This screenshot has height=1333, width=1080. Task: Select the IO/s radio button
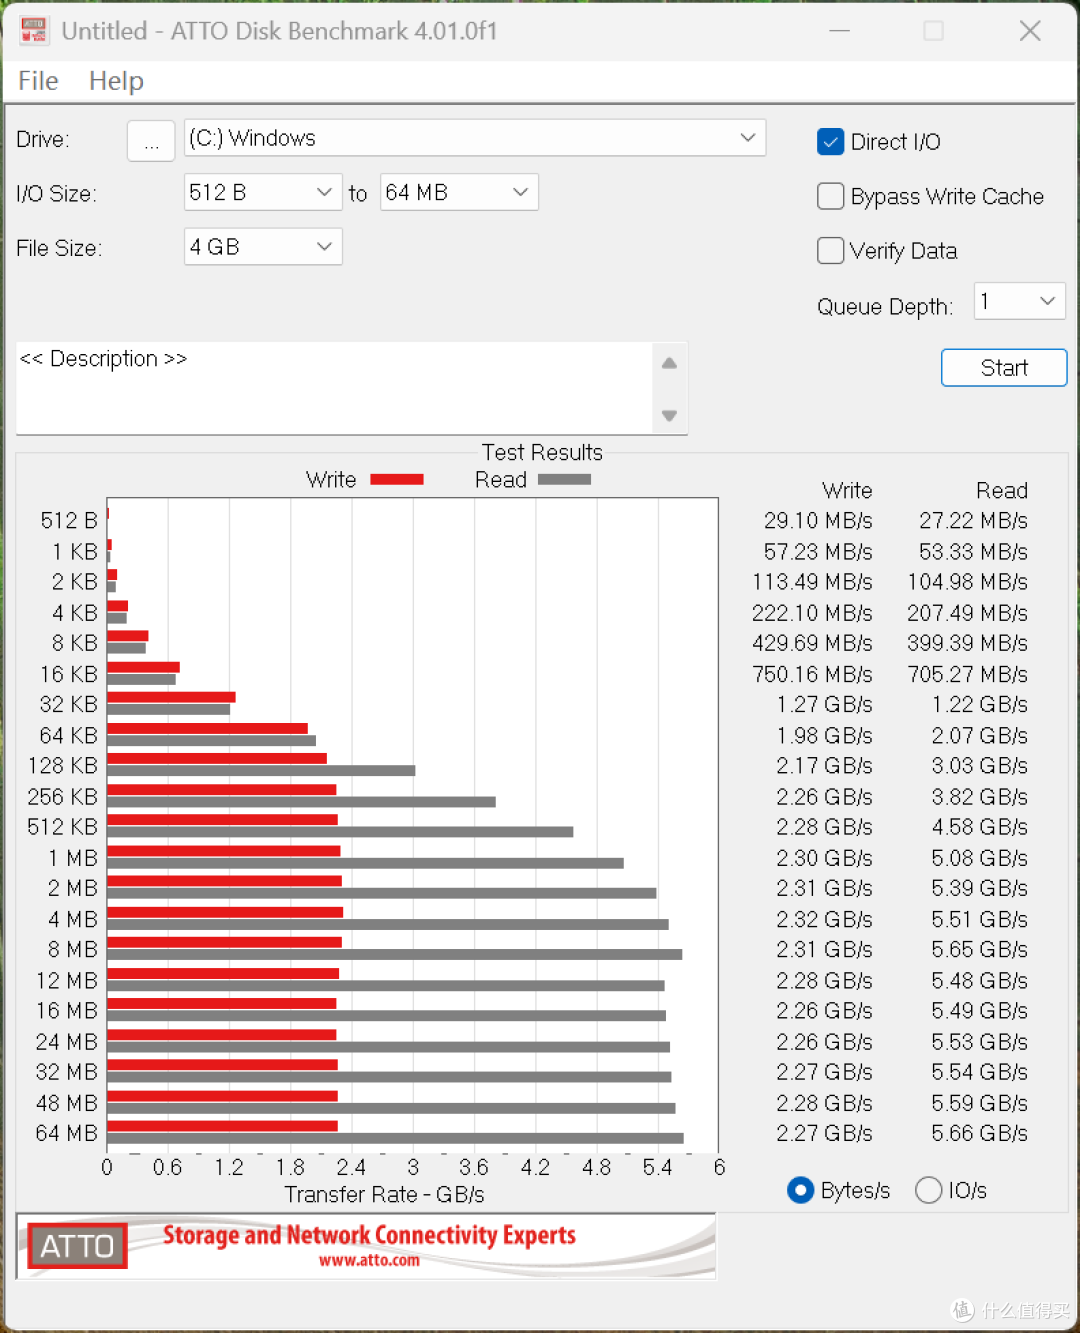pyautogui.click(x=928, y=1190)
